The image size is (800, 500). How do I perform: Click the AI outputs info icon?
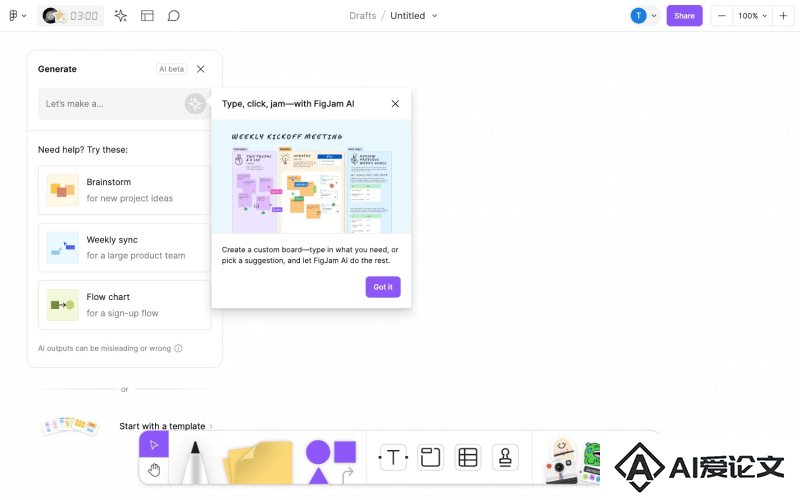(178, 348)
